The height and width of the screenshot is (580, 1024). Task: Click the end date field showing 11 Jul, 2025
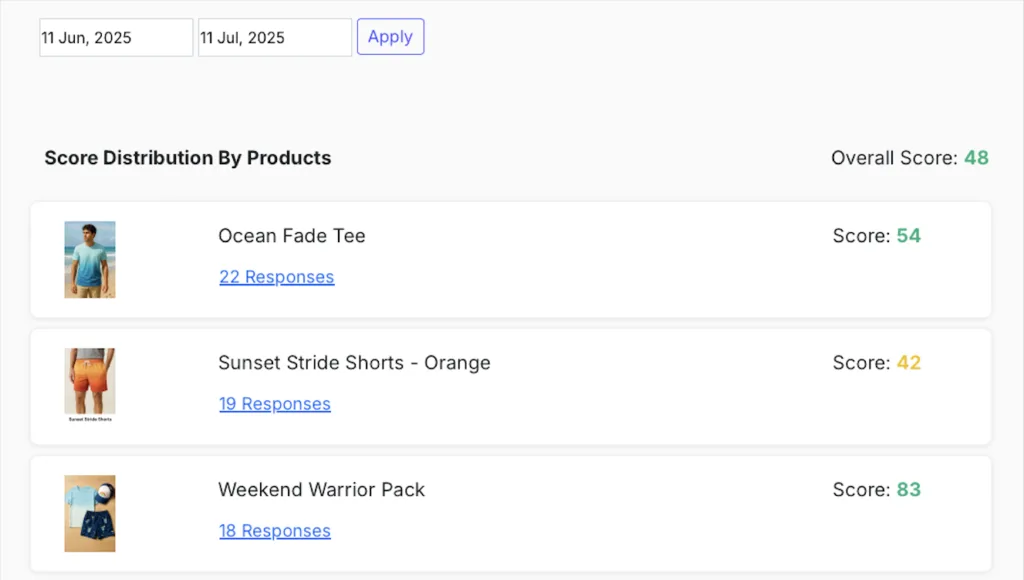(x=275, y=38)
